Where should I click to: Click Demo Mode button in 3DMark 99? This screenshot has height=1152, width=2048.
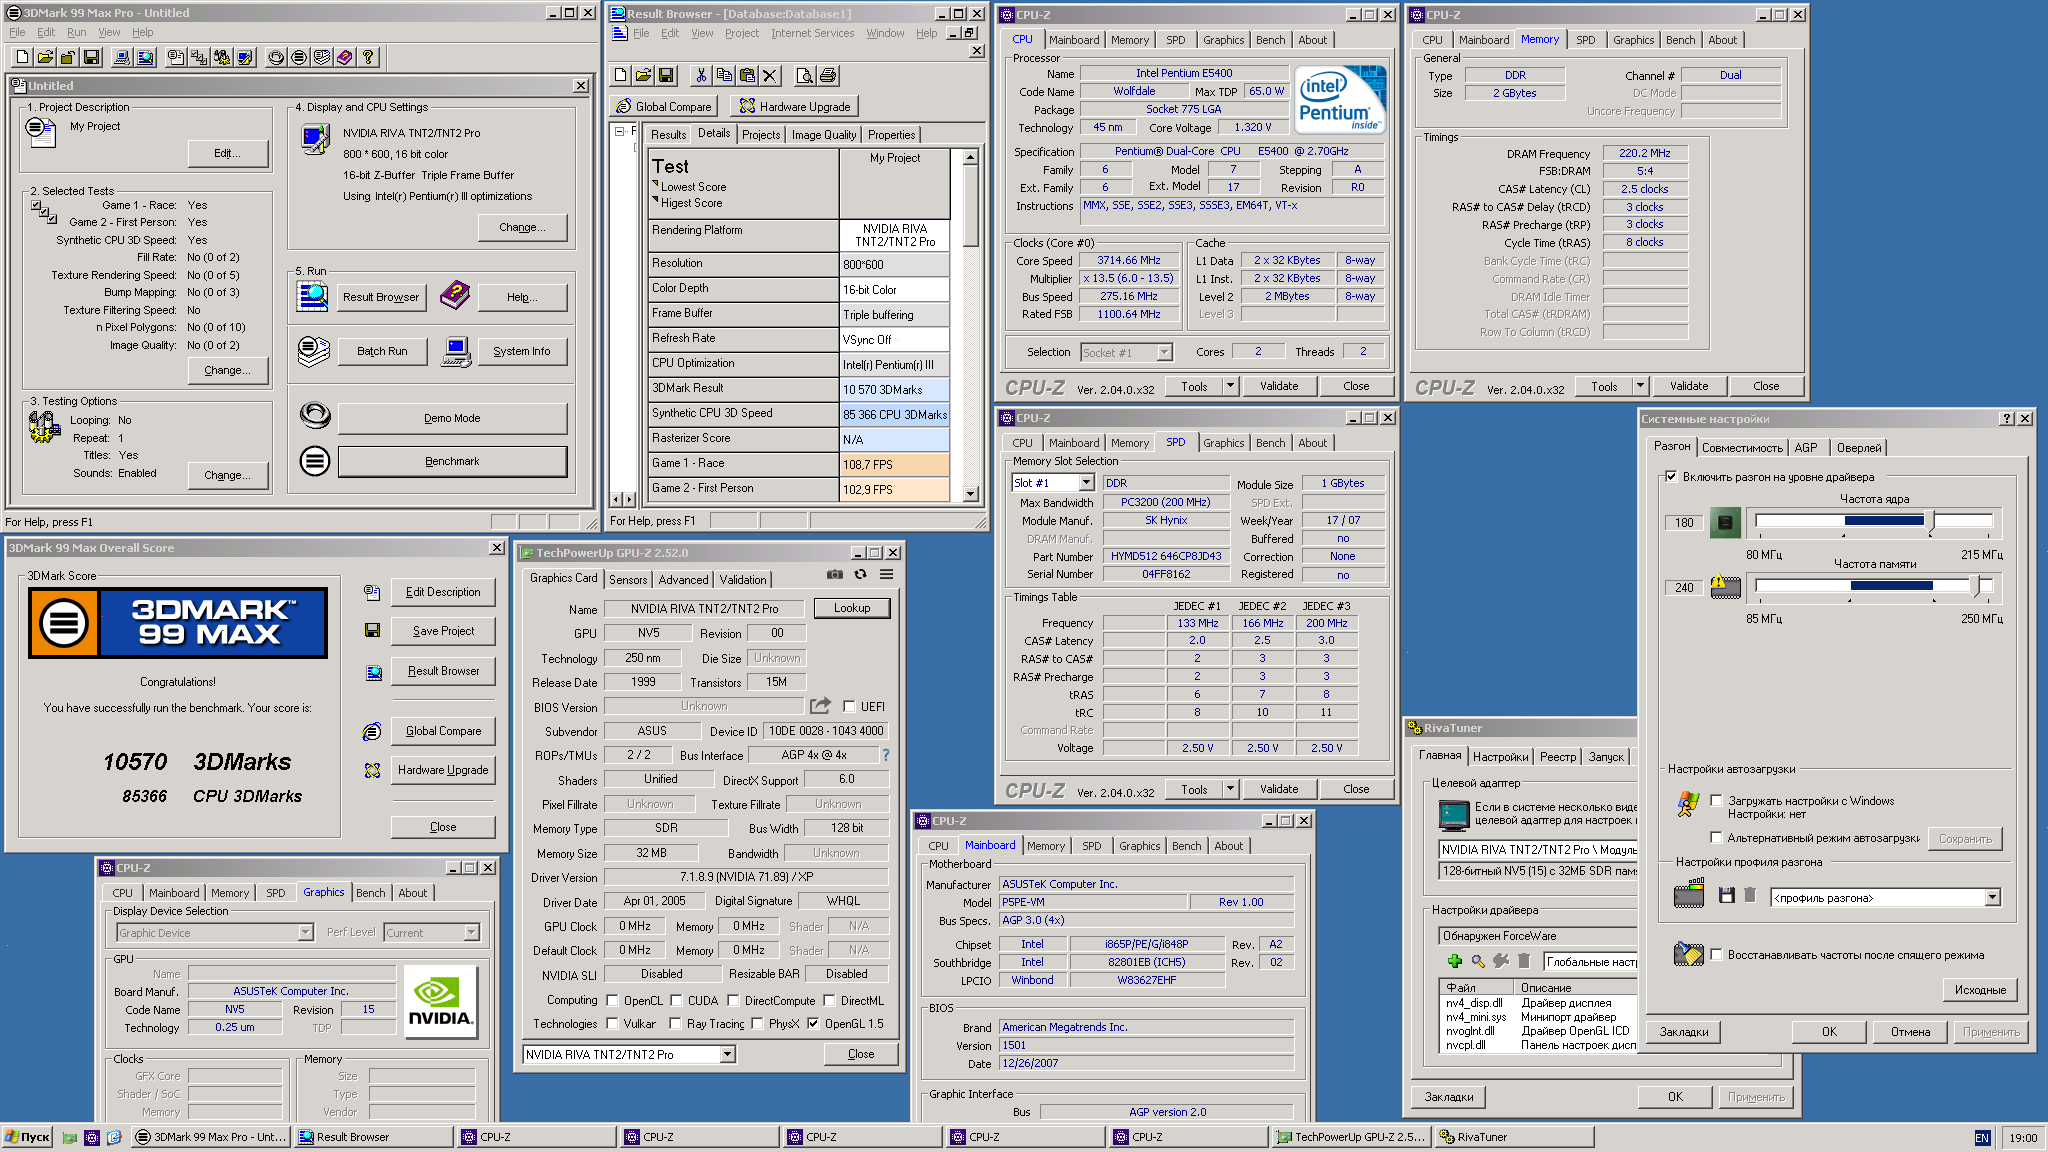(x=452, y=418)
